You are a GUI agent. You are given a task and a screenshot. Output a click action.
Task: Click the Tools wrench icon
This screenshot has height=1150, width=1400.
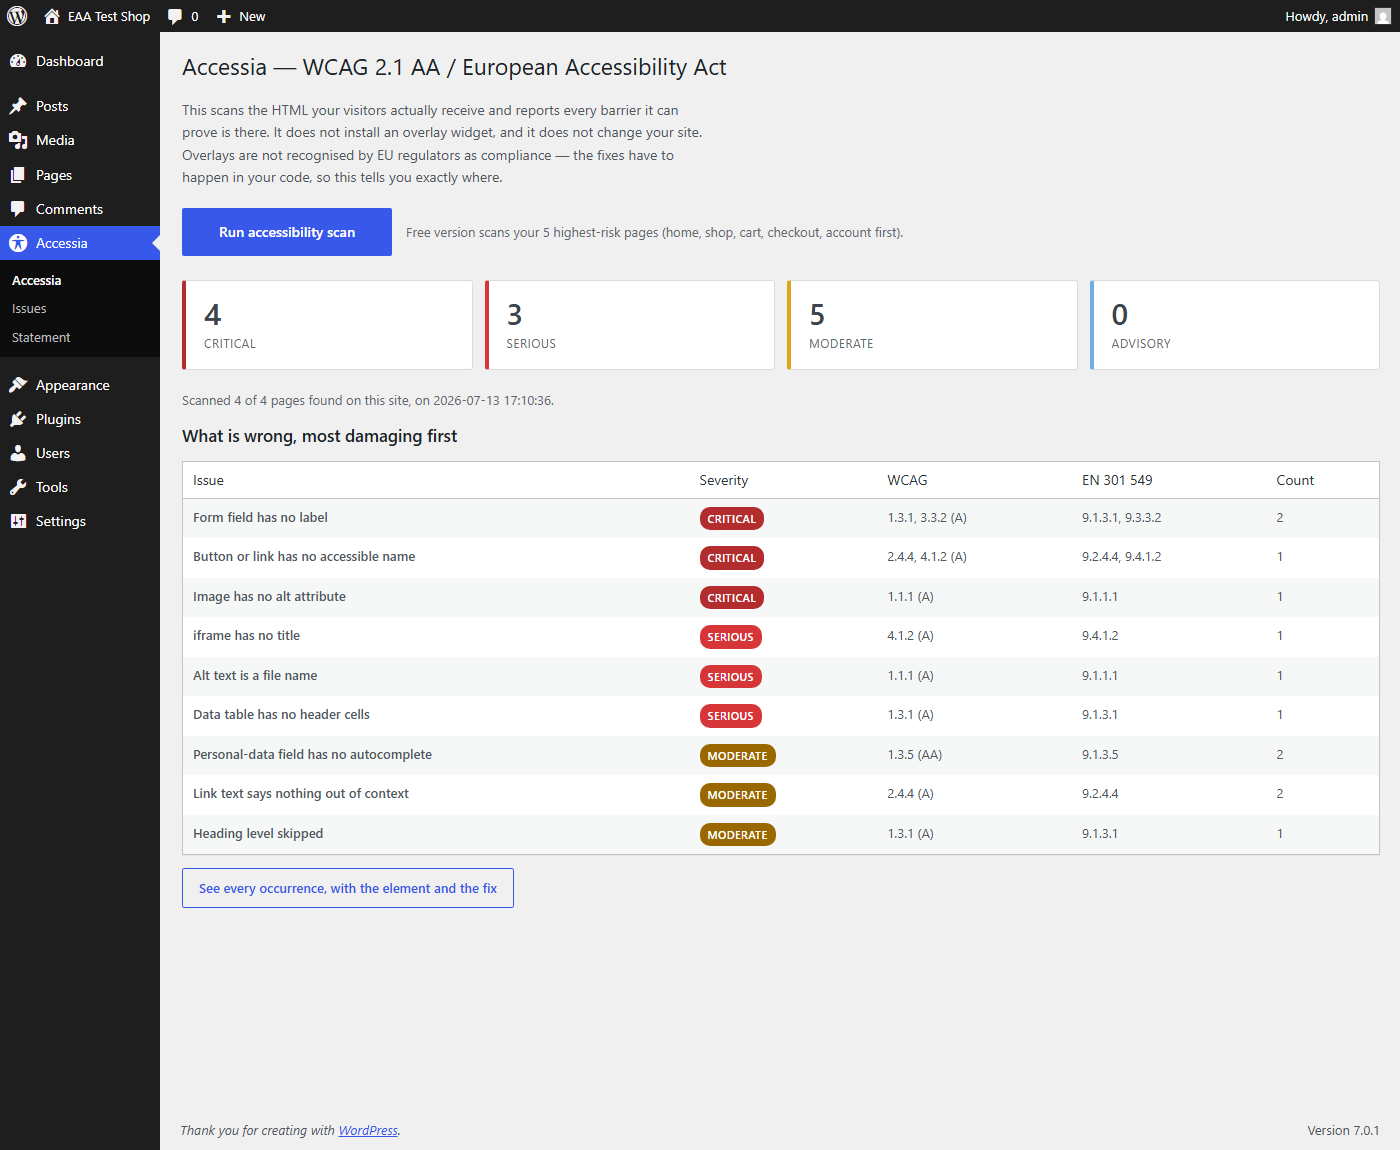pyautogui.click(x=18, y=487)
